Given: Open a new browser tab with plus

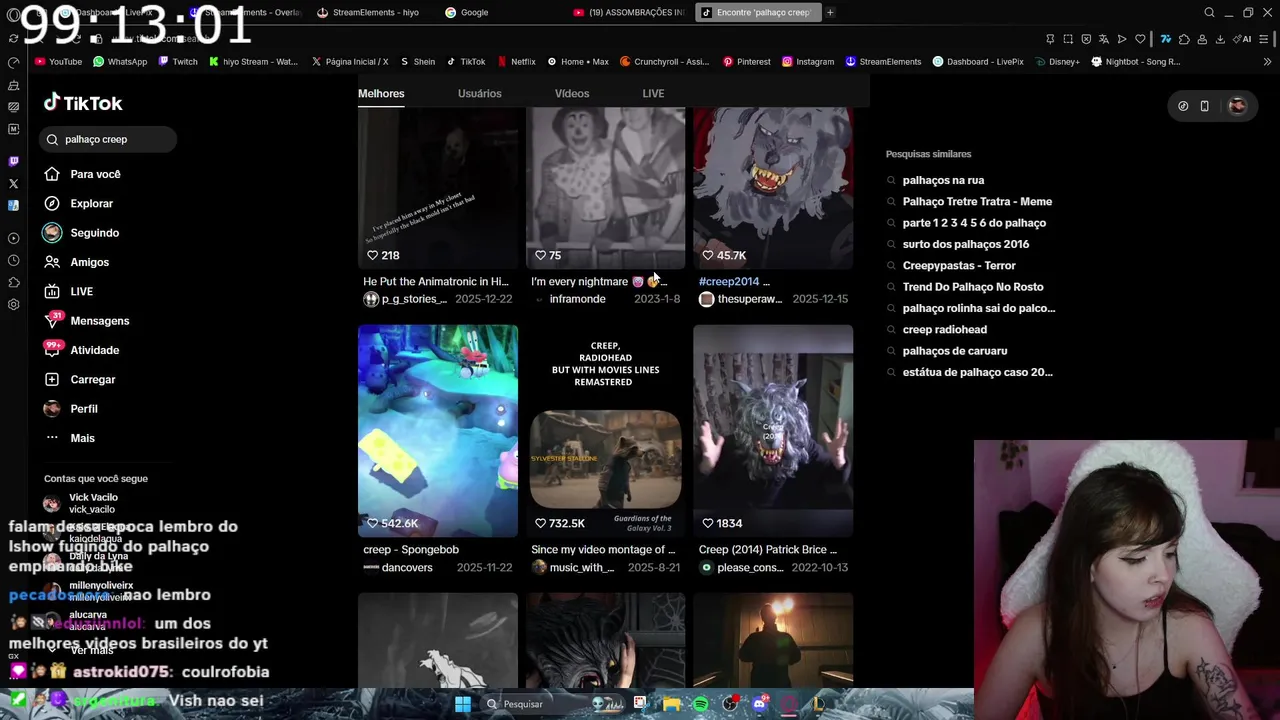Looking at the screenshot, I should [830, 12].
